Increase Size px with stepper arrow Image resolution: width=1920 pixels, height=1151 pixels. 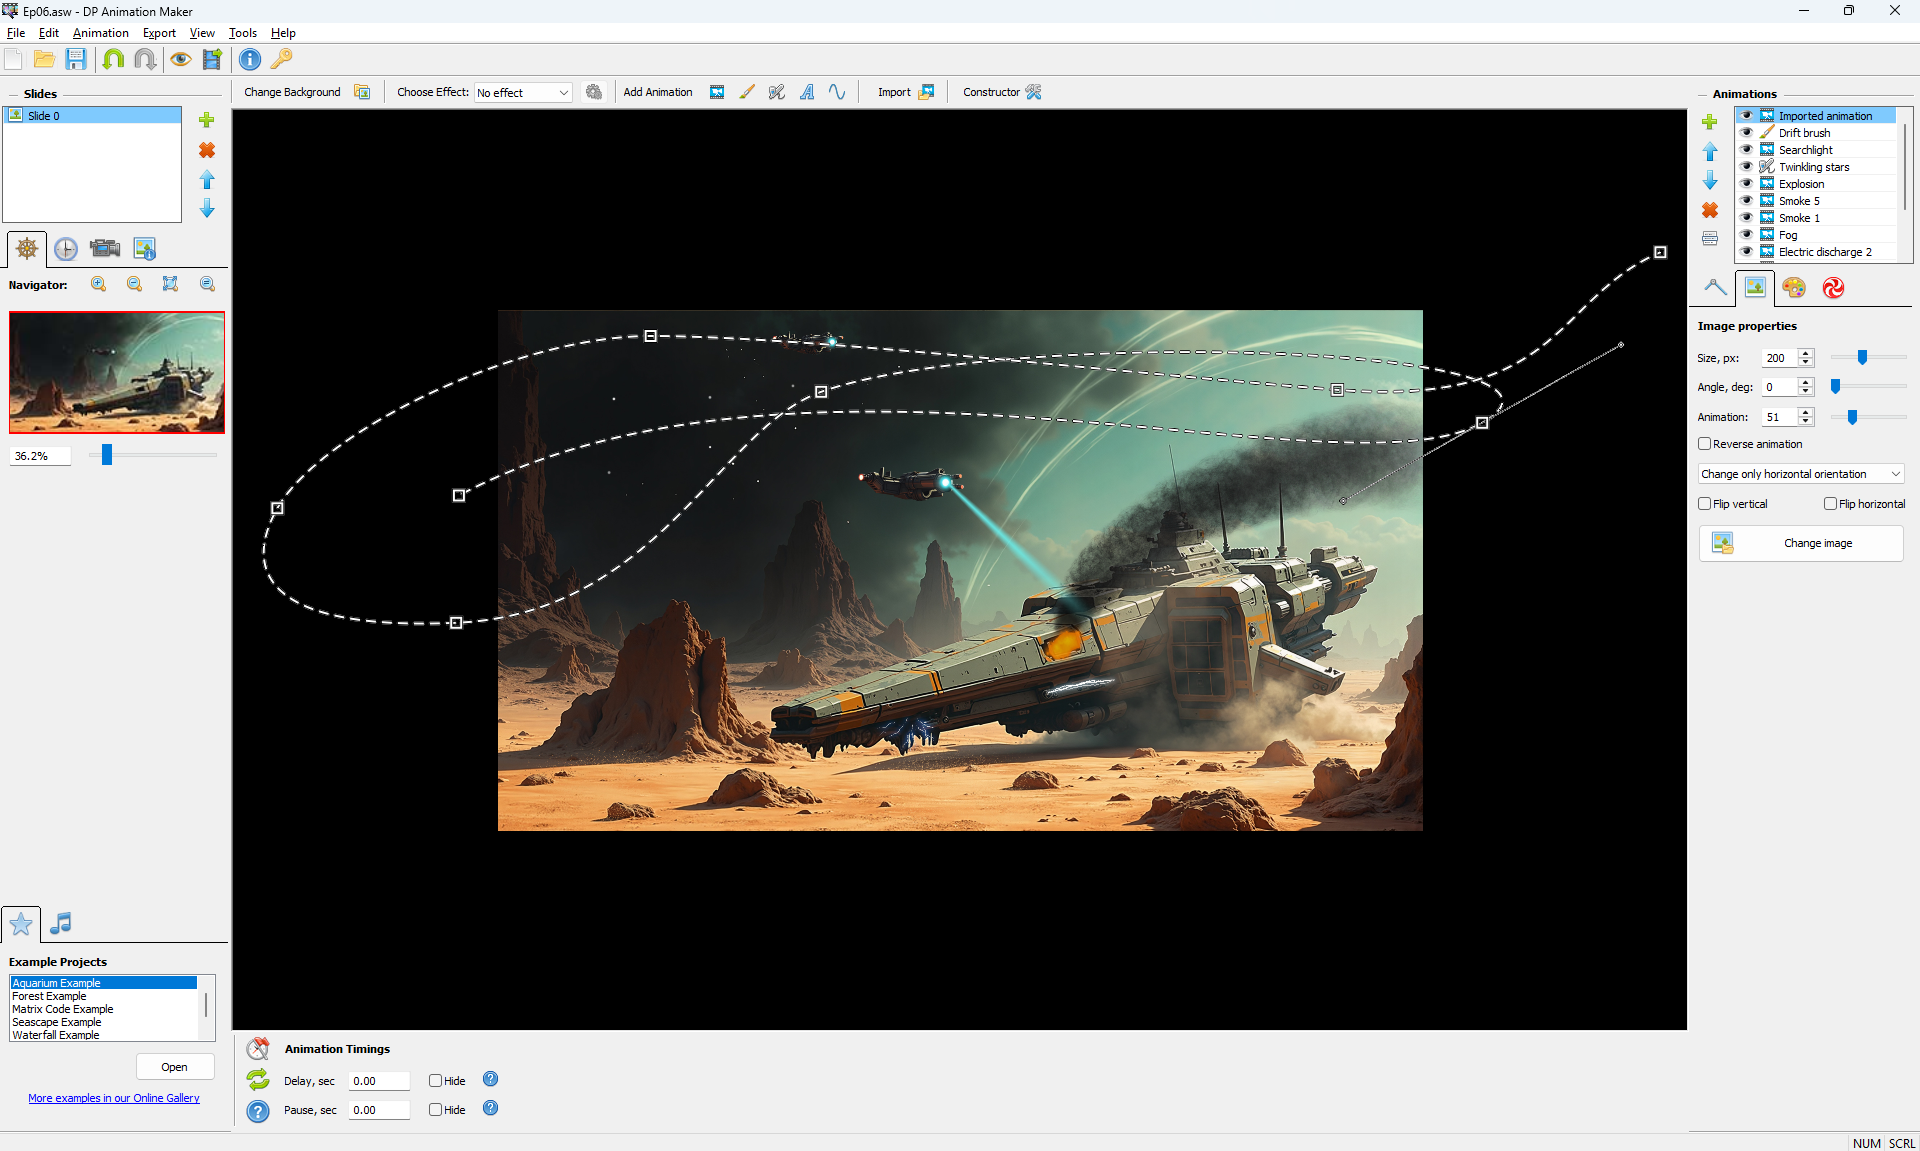coord(1806,353)
